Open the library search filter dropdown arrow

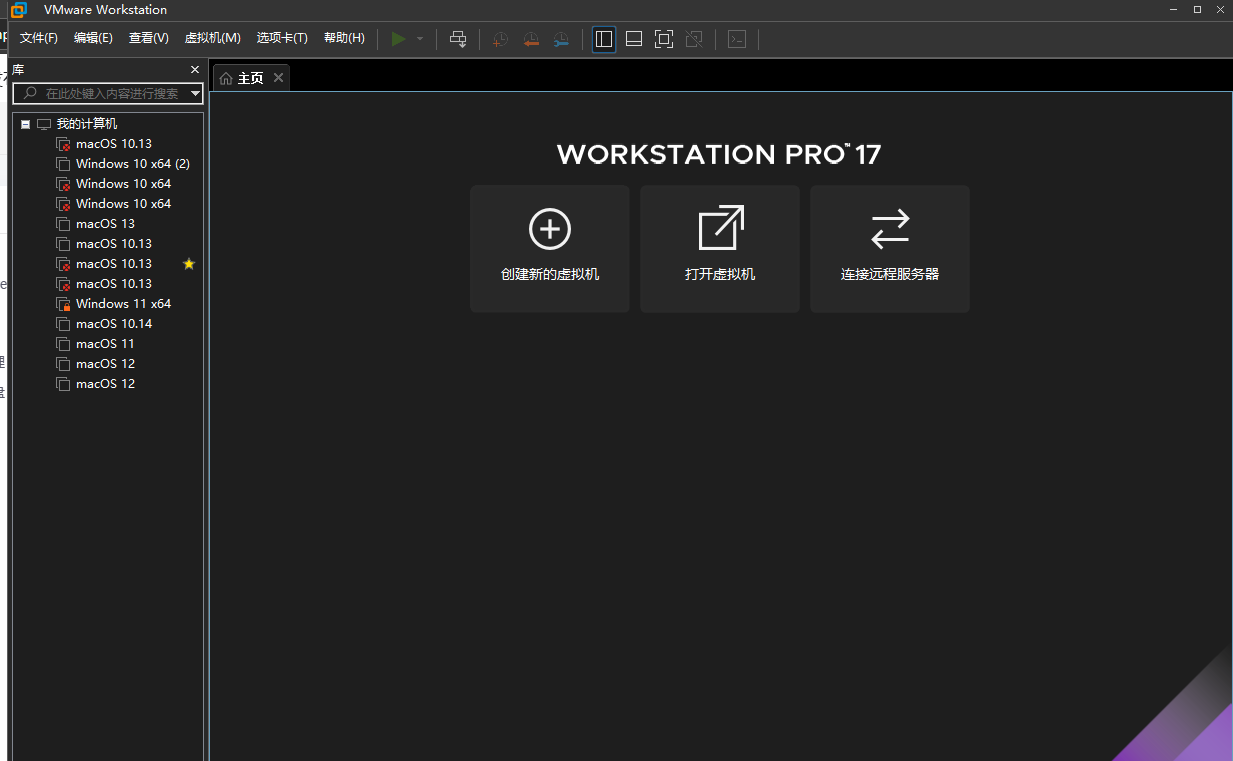195,93
